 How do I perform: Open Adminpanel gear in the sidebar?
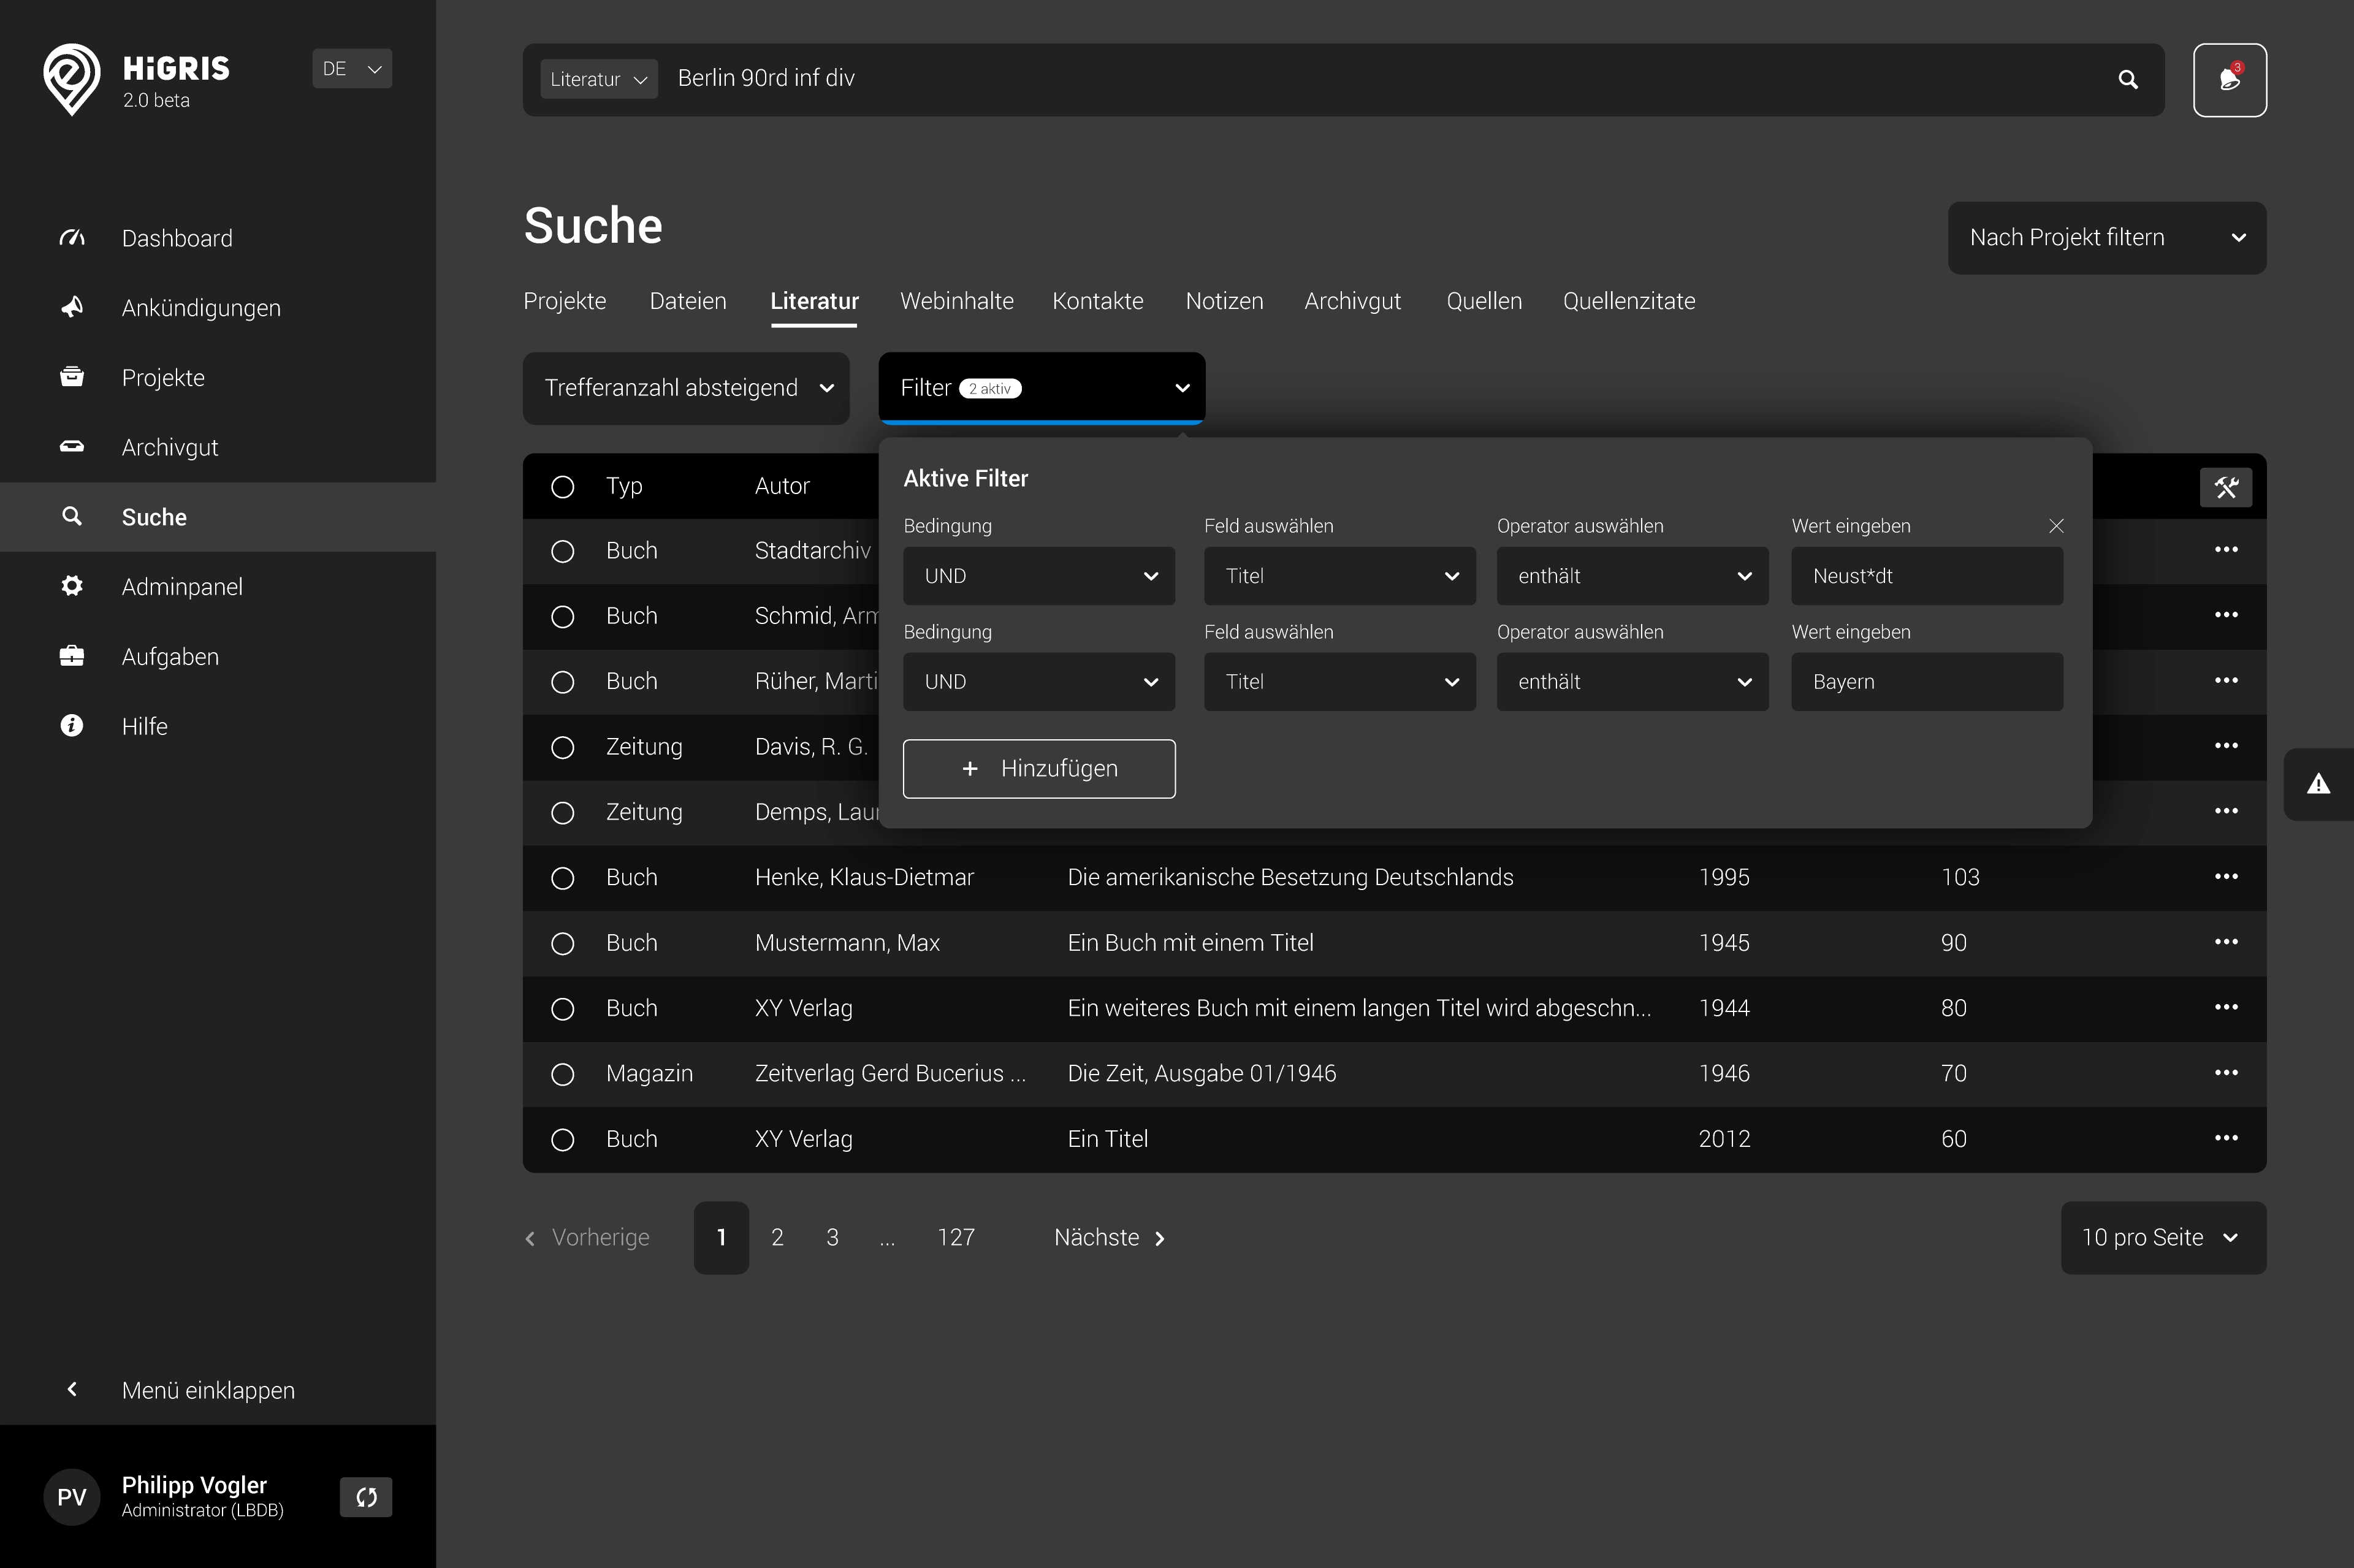(72, 586)
